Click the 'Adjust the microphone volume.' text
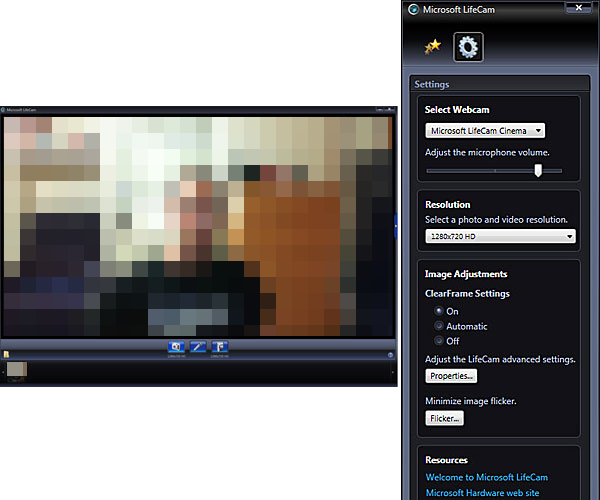 click(487, 152)
